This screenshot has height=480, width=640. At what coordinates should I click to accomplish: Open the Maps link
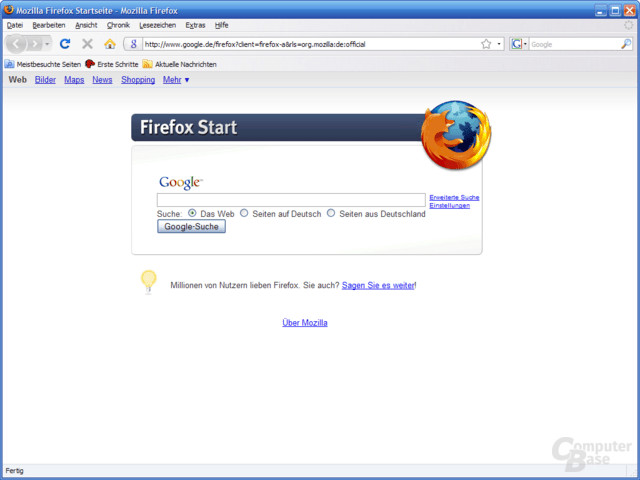click(x=74, y=80)
